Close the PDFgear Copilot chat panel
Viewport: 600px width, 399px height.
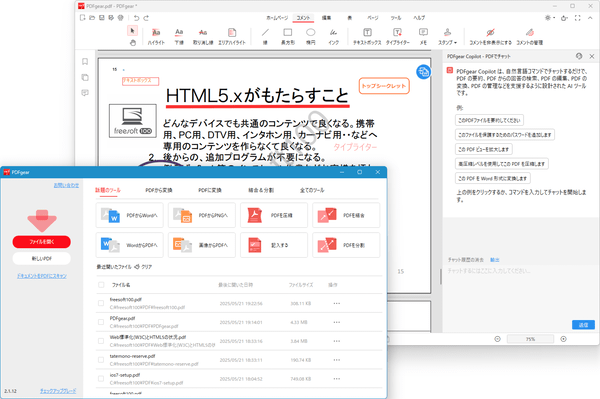592,56
